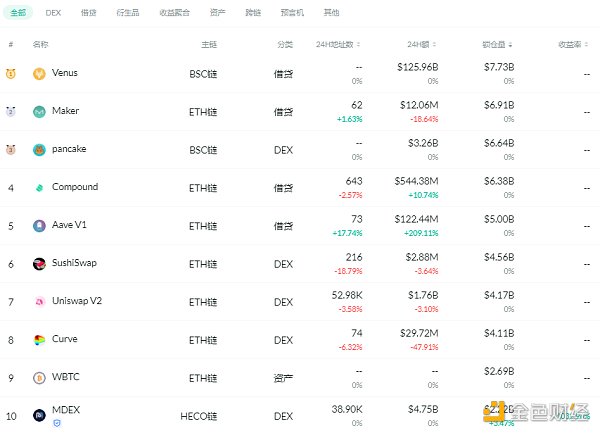This screenshot has height=433, width=600.
Task: Switch to the 资产 tab
Action: (217, 13)
